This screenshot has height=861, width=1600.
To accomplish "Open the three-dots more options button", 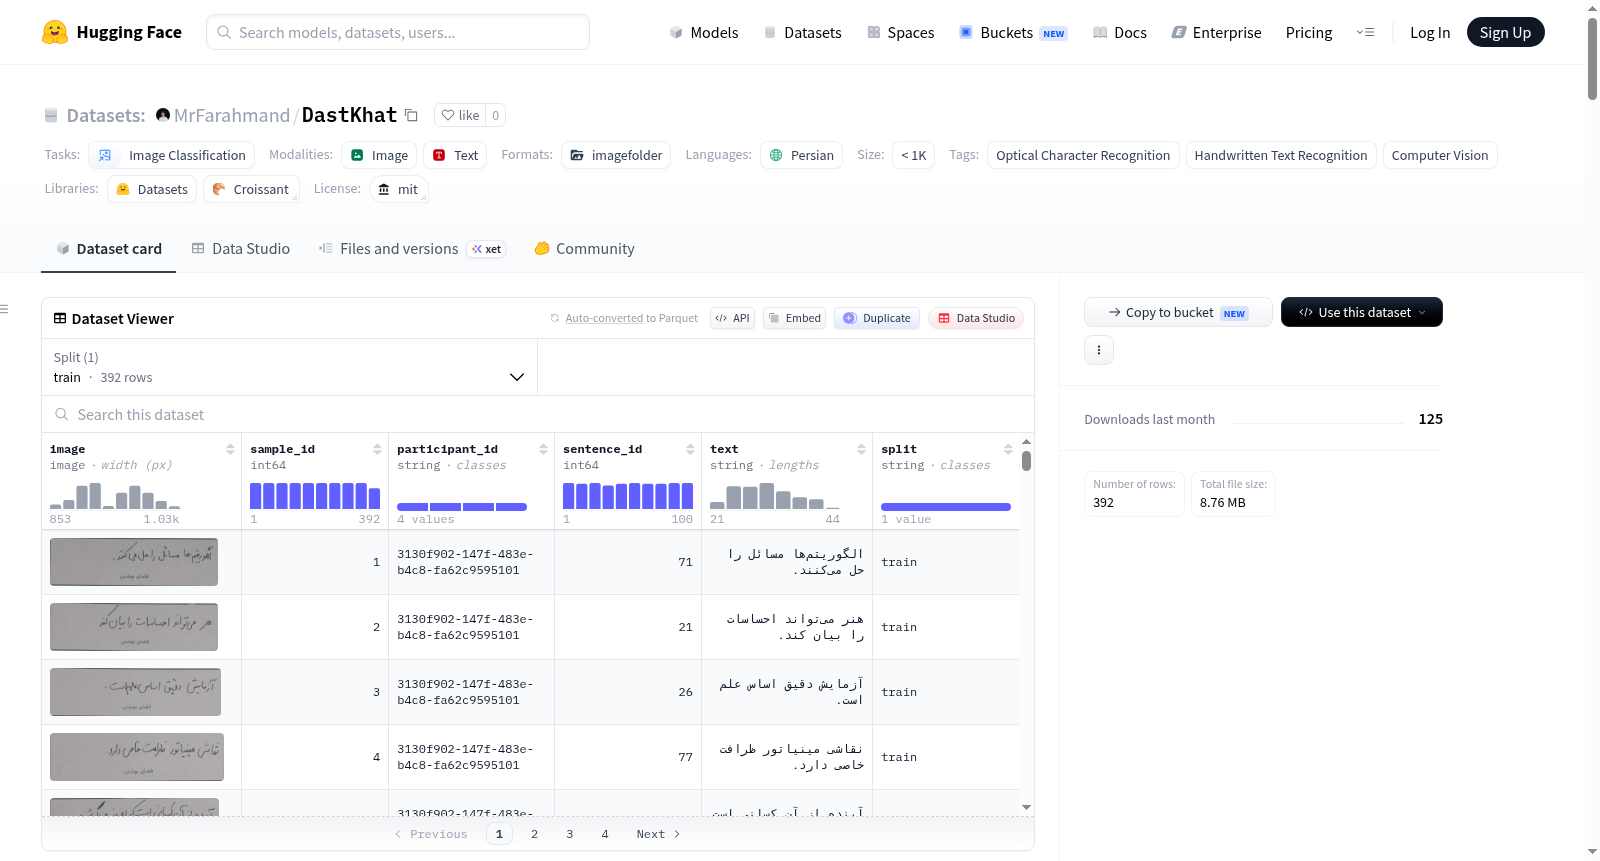I will [x=1099, y=350].
